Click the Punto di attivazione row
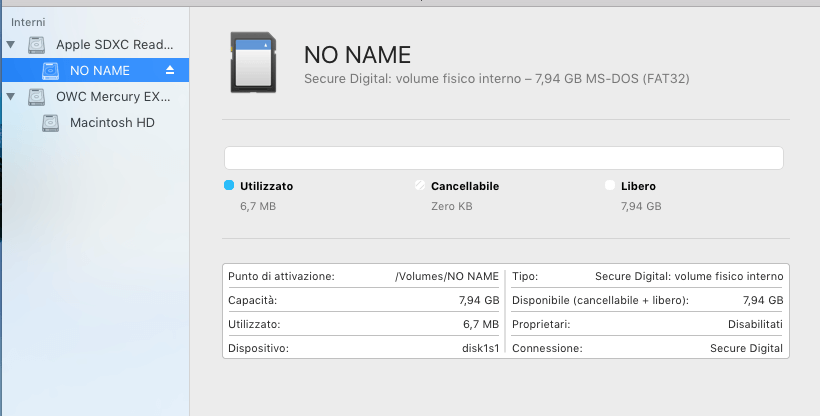820x416 pixels. coord(364,276)
